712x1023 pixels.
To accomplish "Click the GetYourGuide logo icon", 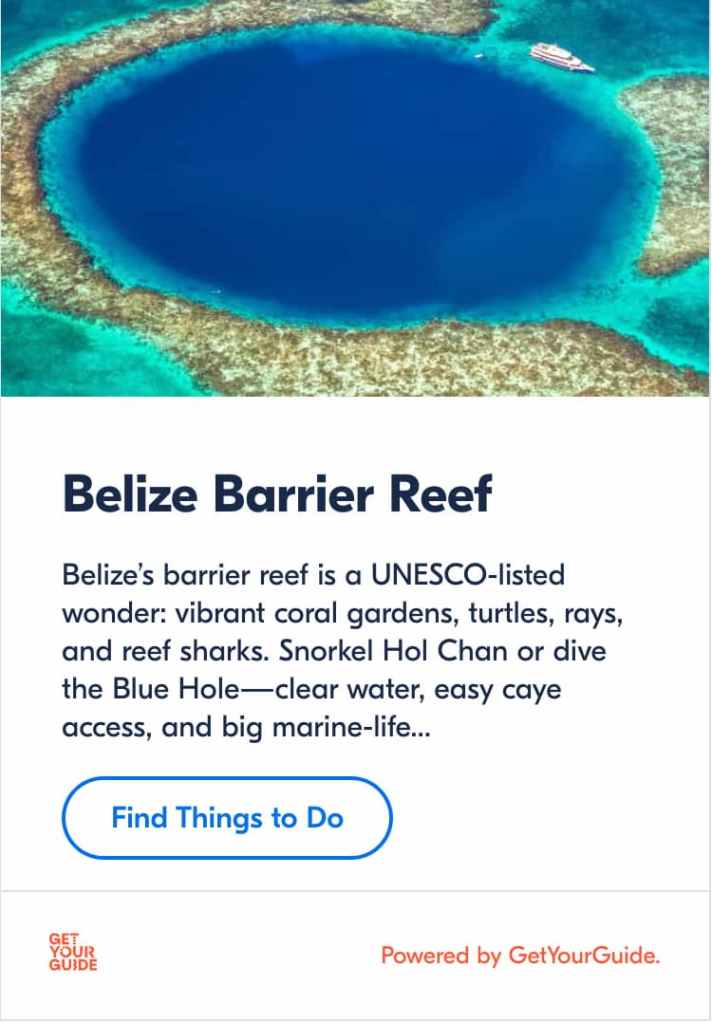I will (x=73, y=952).
